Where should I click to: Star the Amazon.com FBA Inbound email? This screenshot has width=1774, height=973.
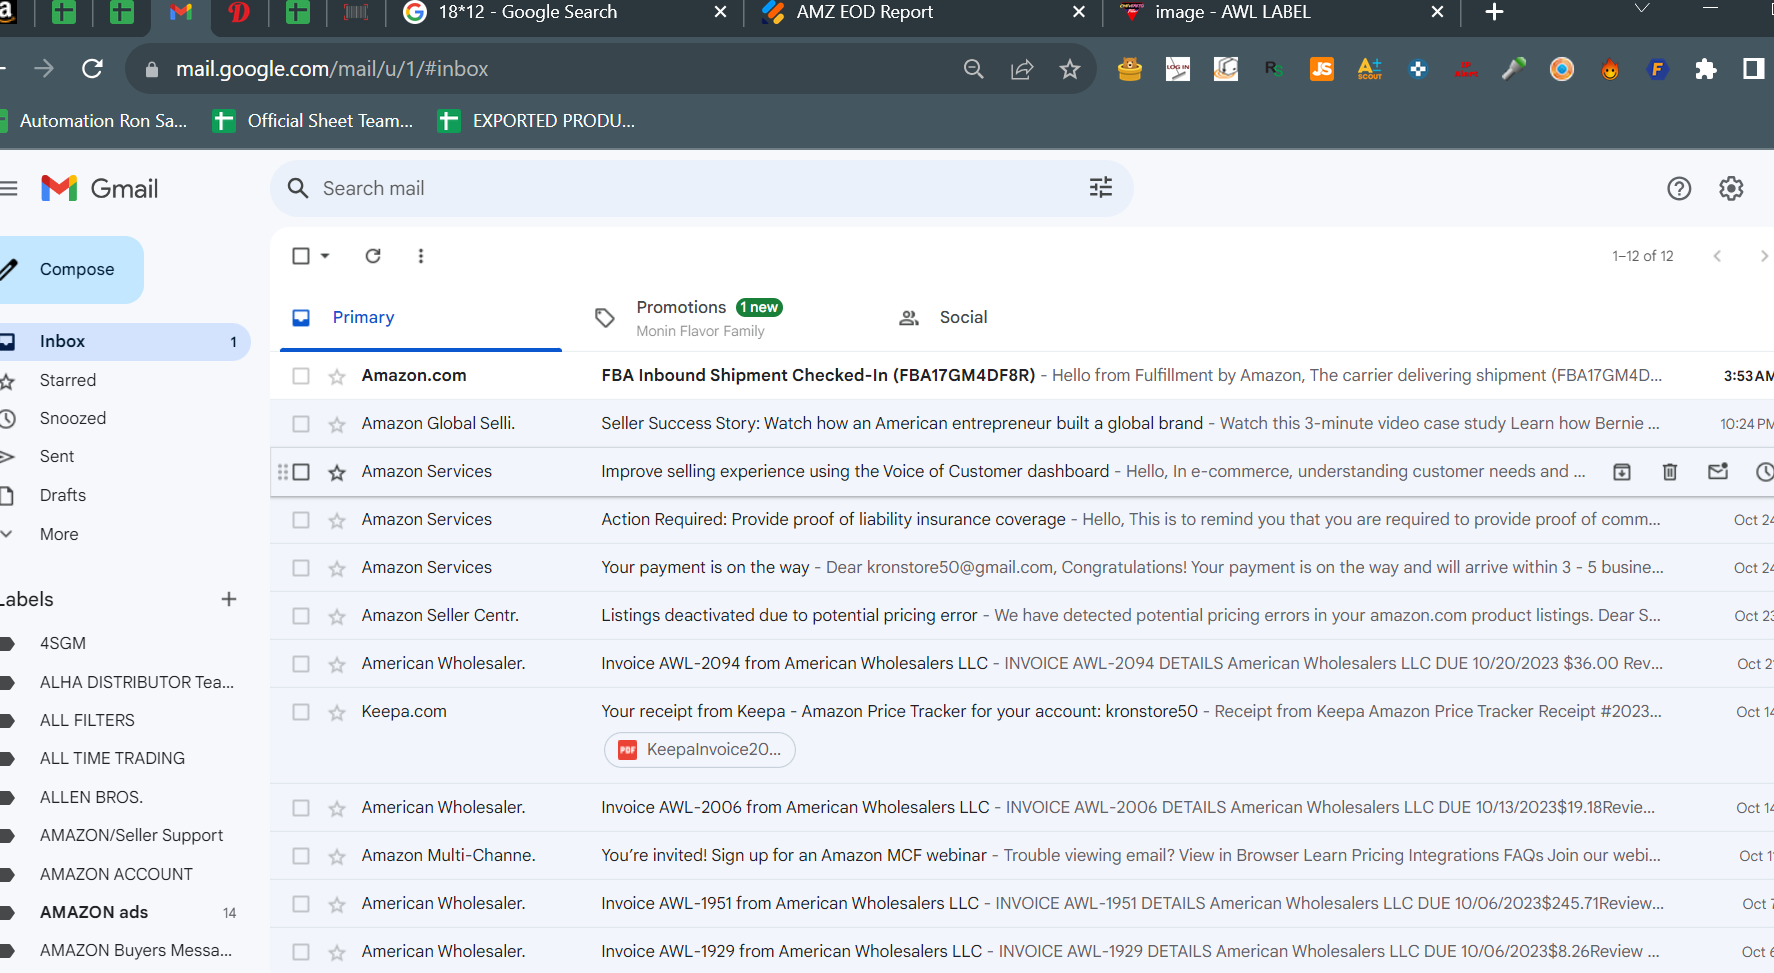[x=337, y=376]
